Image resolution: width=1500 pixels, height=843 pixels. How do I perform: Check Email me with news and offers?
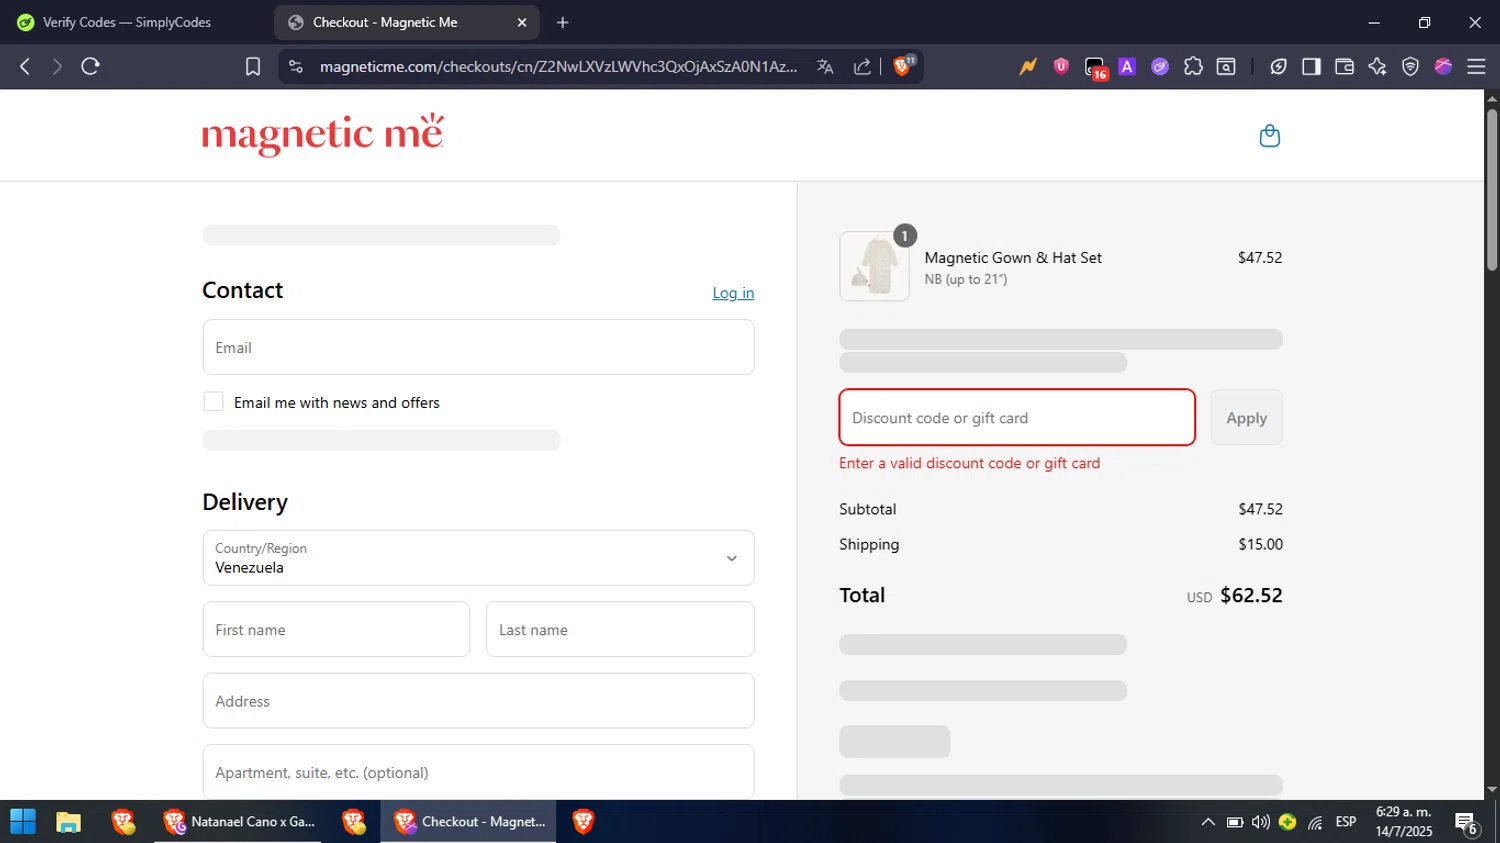click(x=213, y=401)
